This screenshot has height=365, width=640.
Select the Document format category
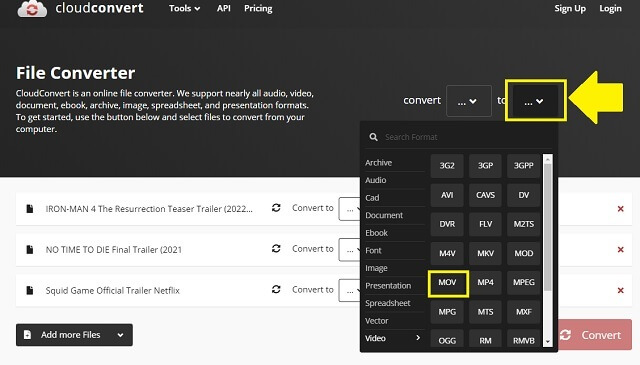(x=384, y=215)
